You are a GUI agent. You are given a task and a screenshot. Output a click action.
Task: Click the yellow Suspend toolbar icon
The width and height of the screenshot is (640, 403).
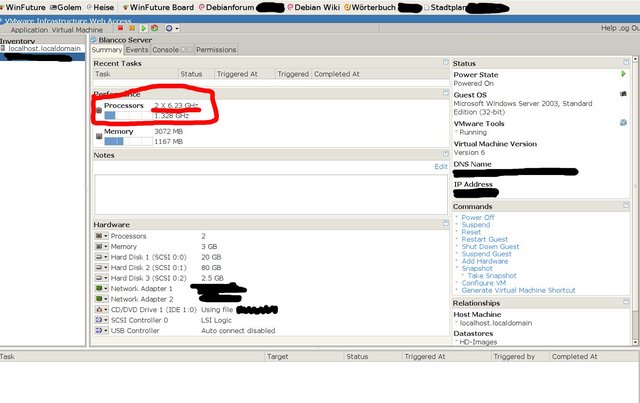point(132,28)
